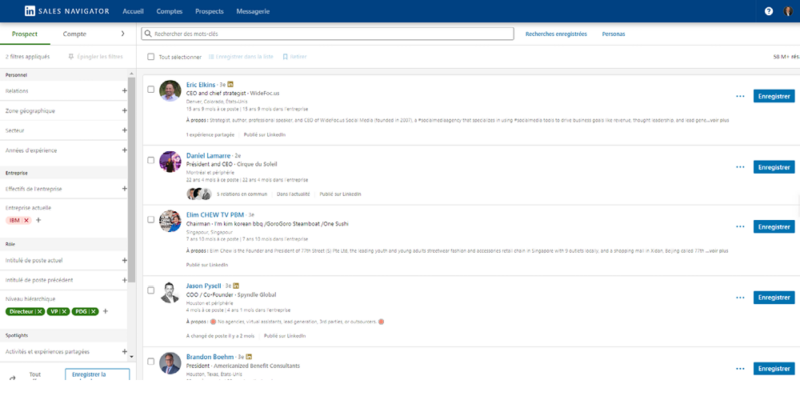Open Recherches enregistrées link
The height and width of the screenshot is (400, 800).
(556, 34)
